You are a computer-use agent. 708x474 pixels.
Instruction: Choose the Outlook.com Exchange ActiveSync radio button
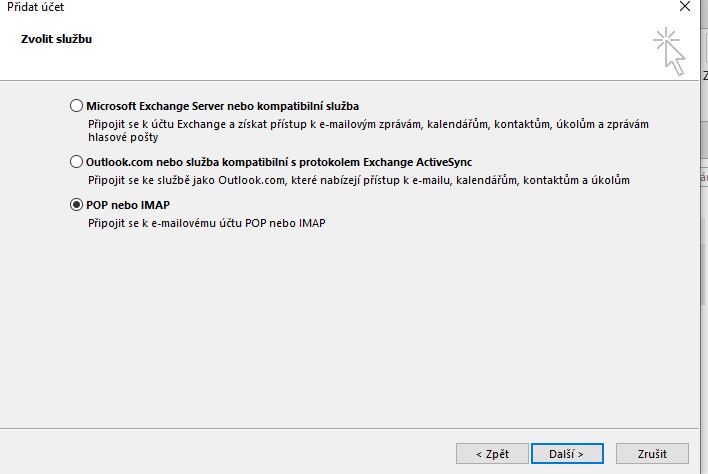point(77,161)
